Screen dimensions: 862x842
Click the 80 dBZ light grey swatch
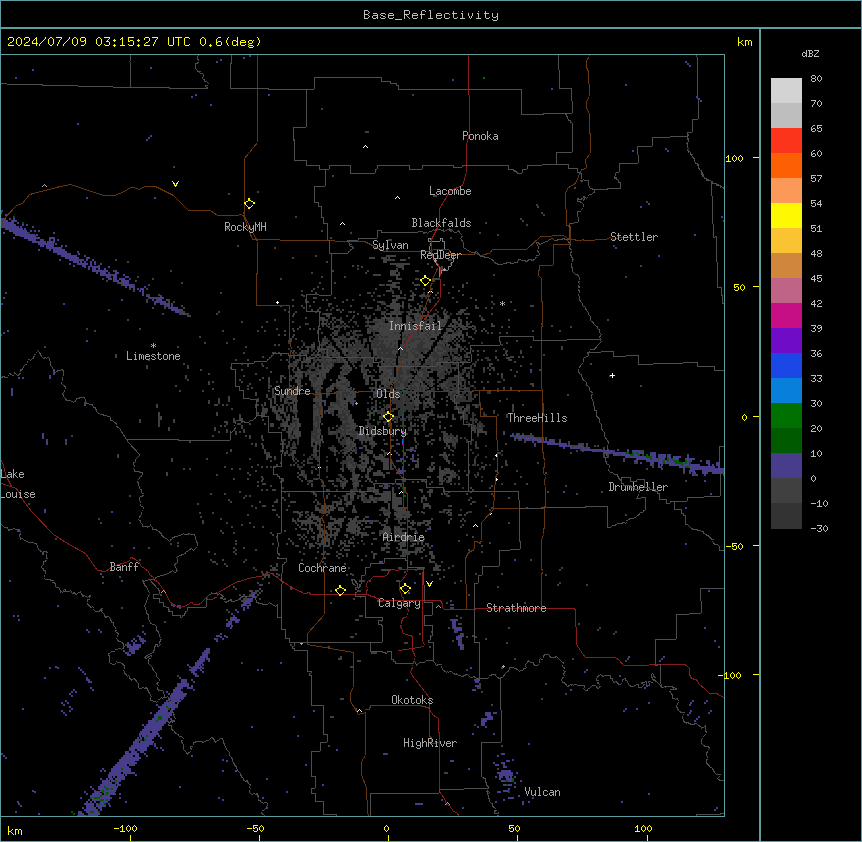coord(786,91)
